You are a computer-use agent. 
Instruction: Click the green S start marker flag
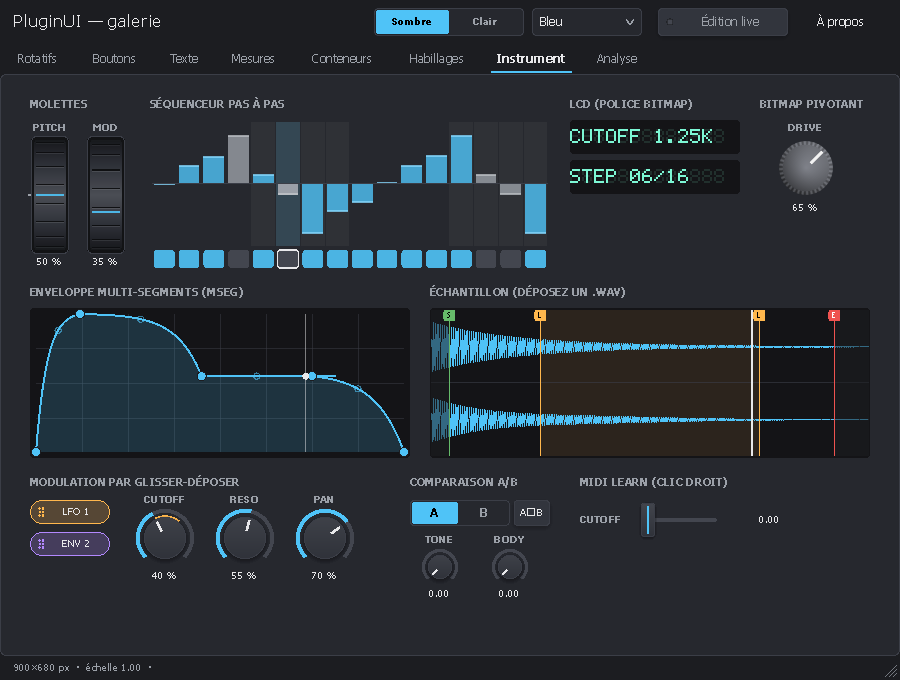[x=449, y=315]
